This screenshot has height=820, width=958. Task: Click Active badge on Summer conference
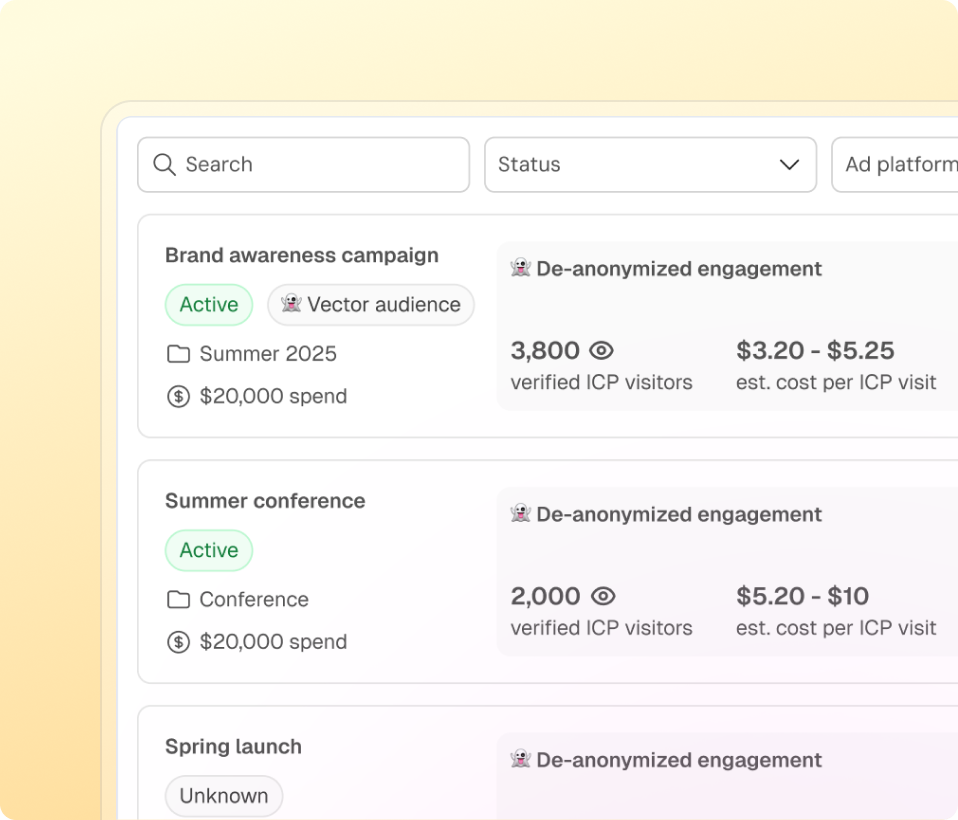tap(209, 550)
